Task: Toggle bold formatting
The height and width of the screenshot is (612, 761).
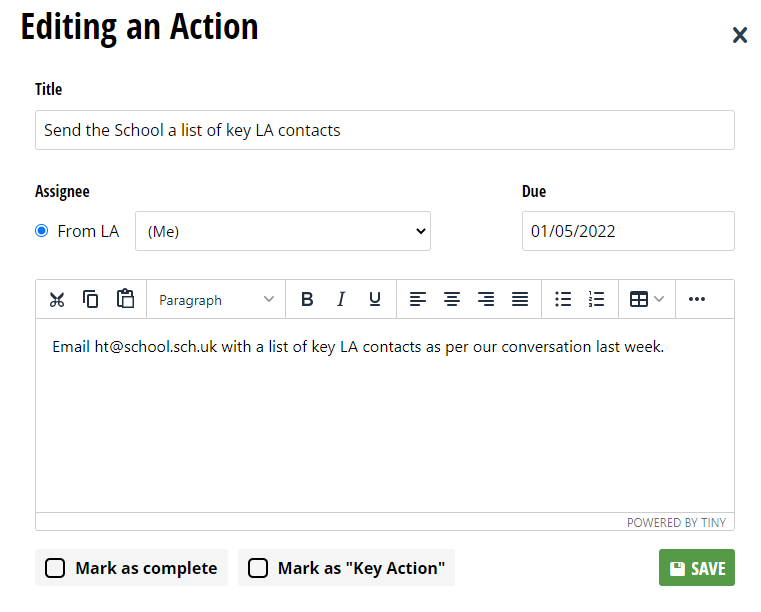Action: tap(307, 299)
